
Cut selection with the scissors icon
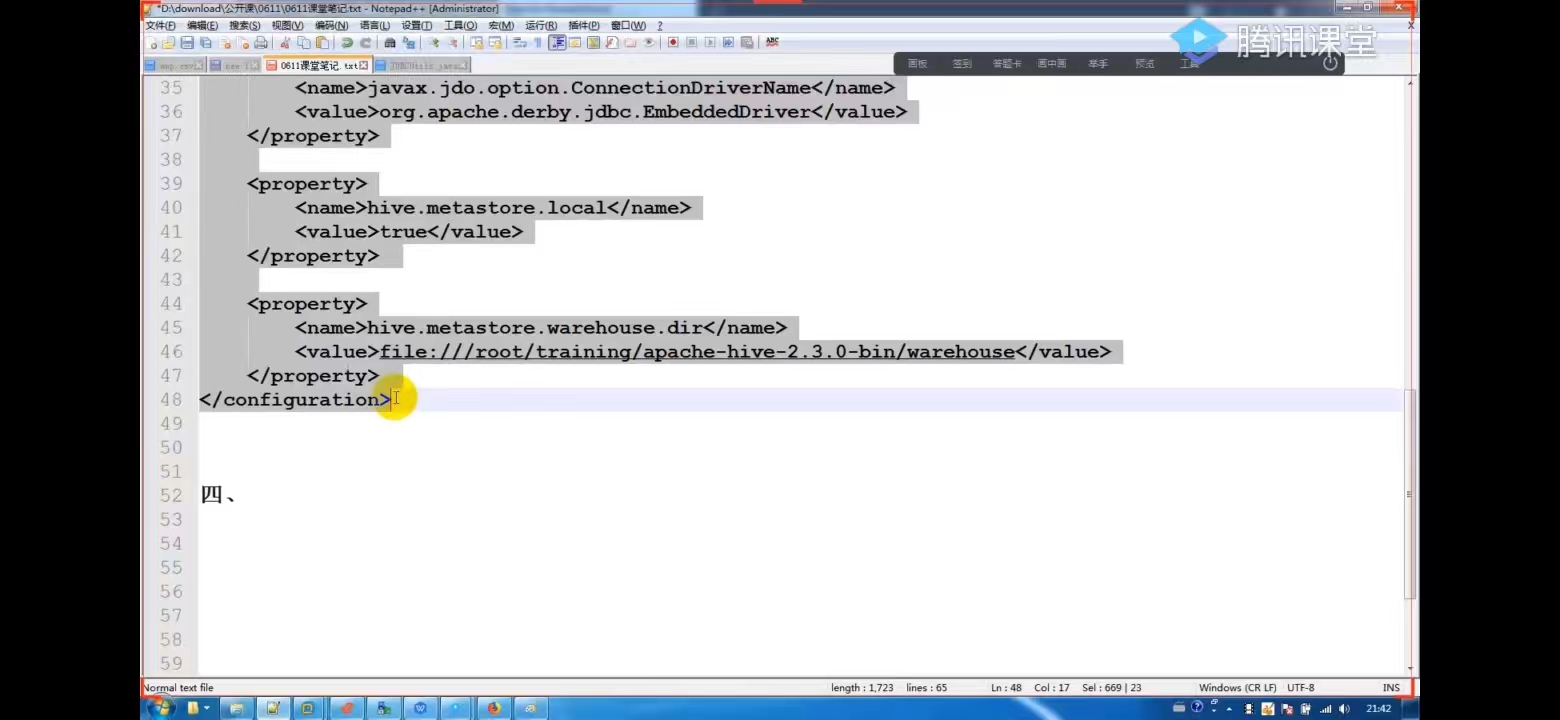tap(285, 43)
